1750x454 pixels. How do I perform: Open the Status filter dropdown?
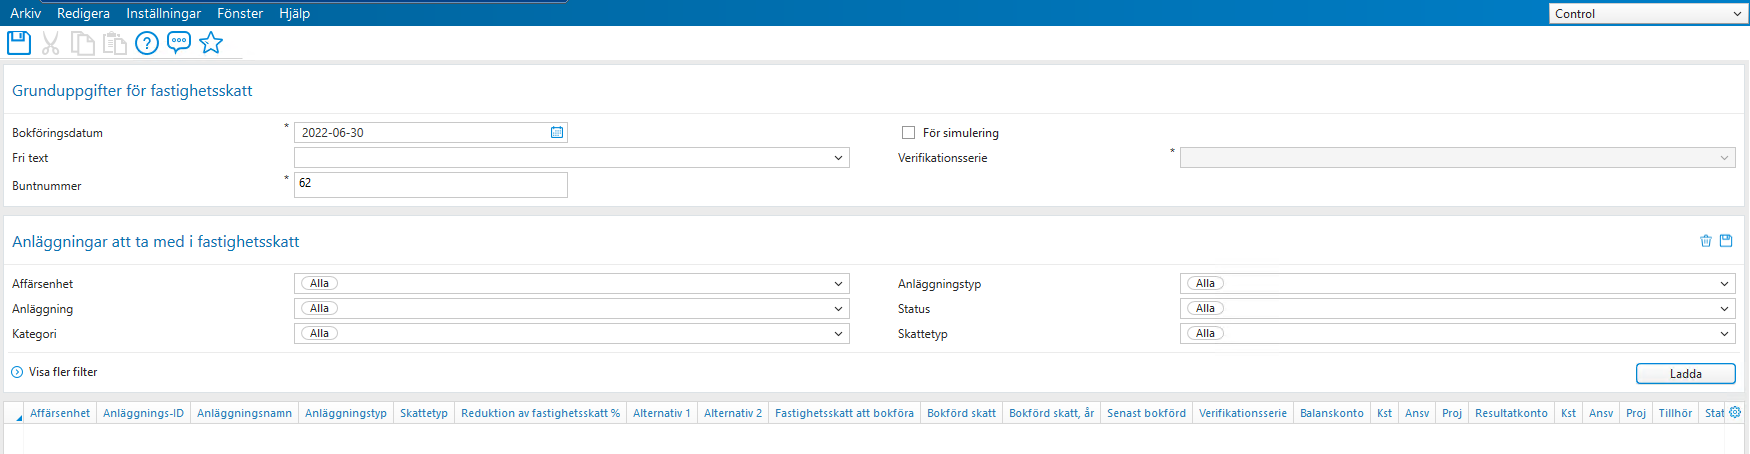point(1724,309)
